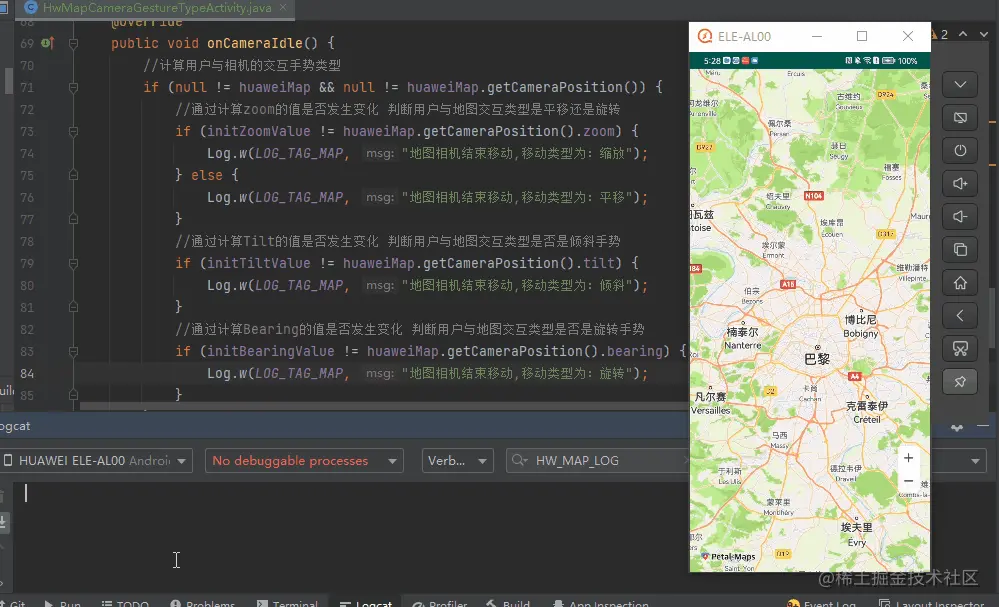Image resolution: width=999 pixels, height=607 pixels.
Task: Click line number 84 in the gutter
Action: [x=27, y=373]
